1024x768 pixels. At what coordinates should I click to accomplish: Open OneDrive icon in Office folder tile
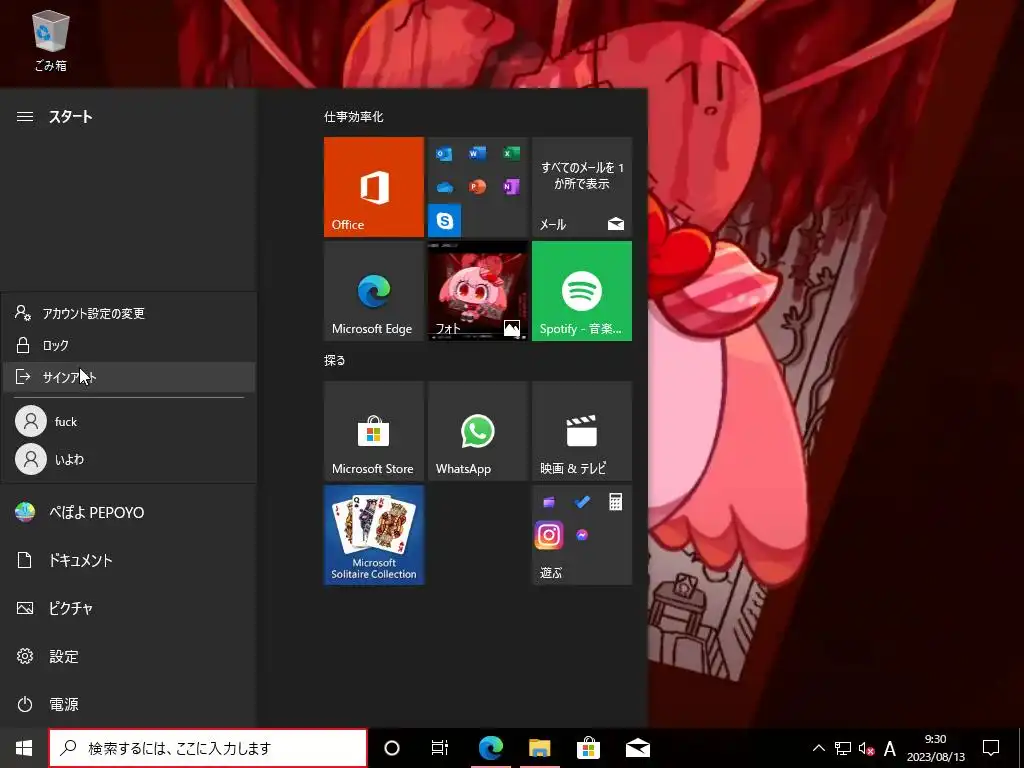point(444,187)
